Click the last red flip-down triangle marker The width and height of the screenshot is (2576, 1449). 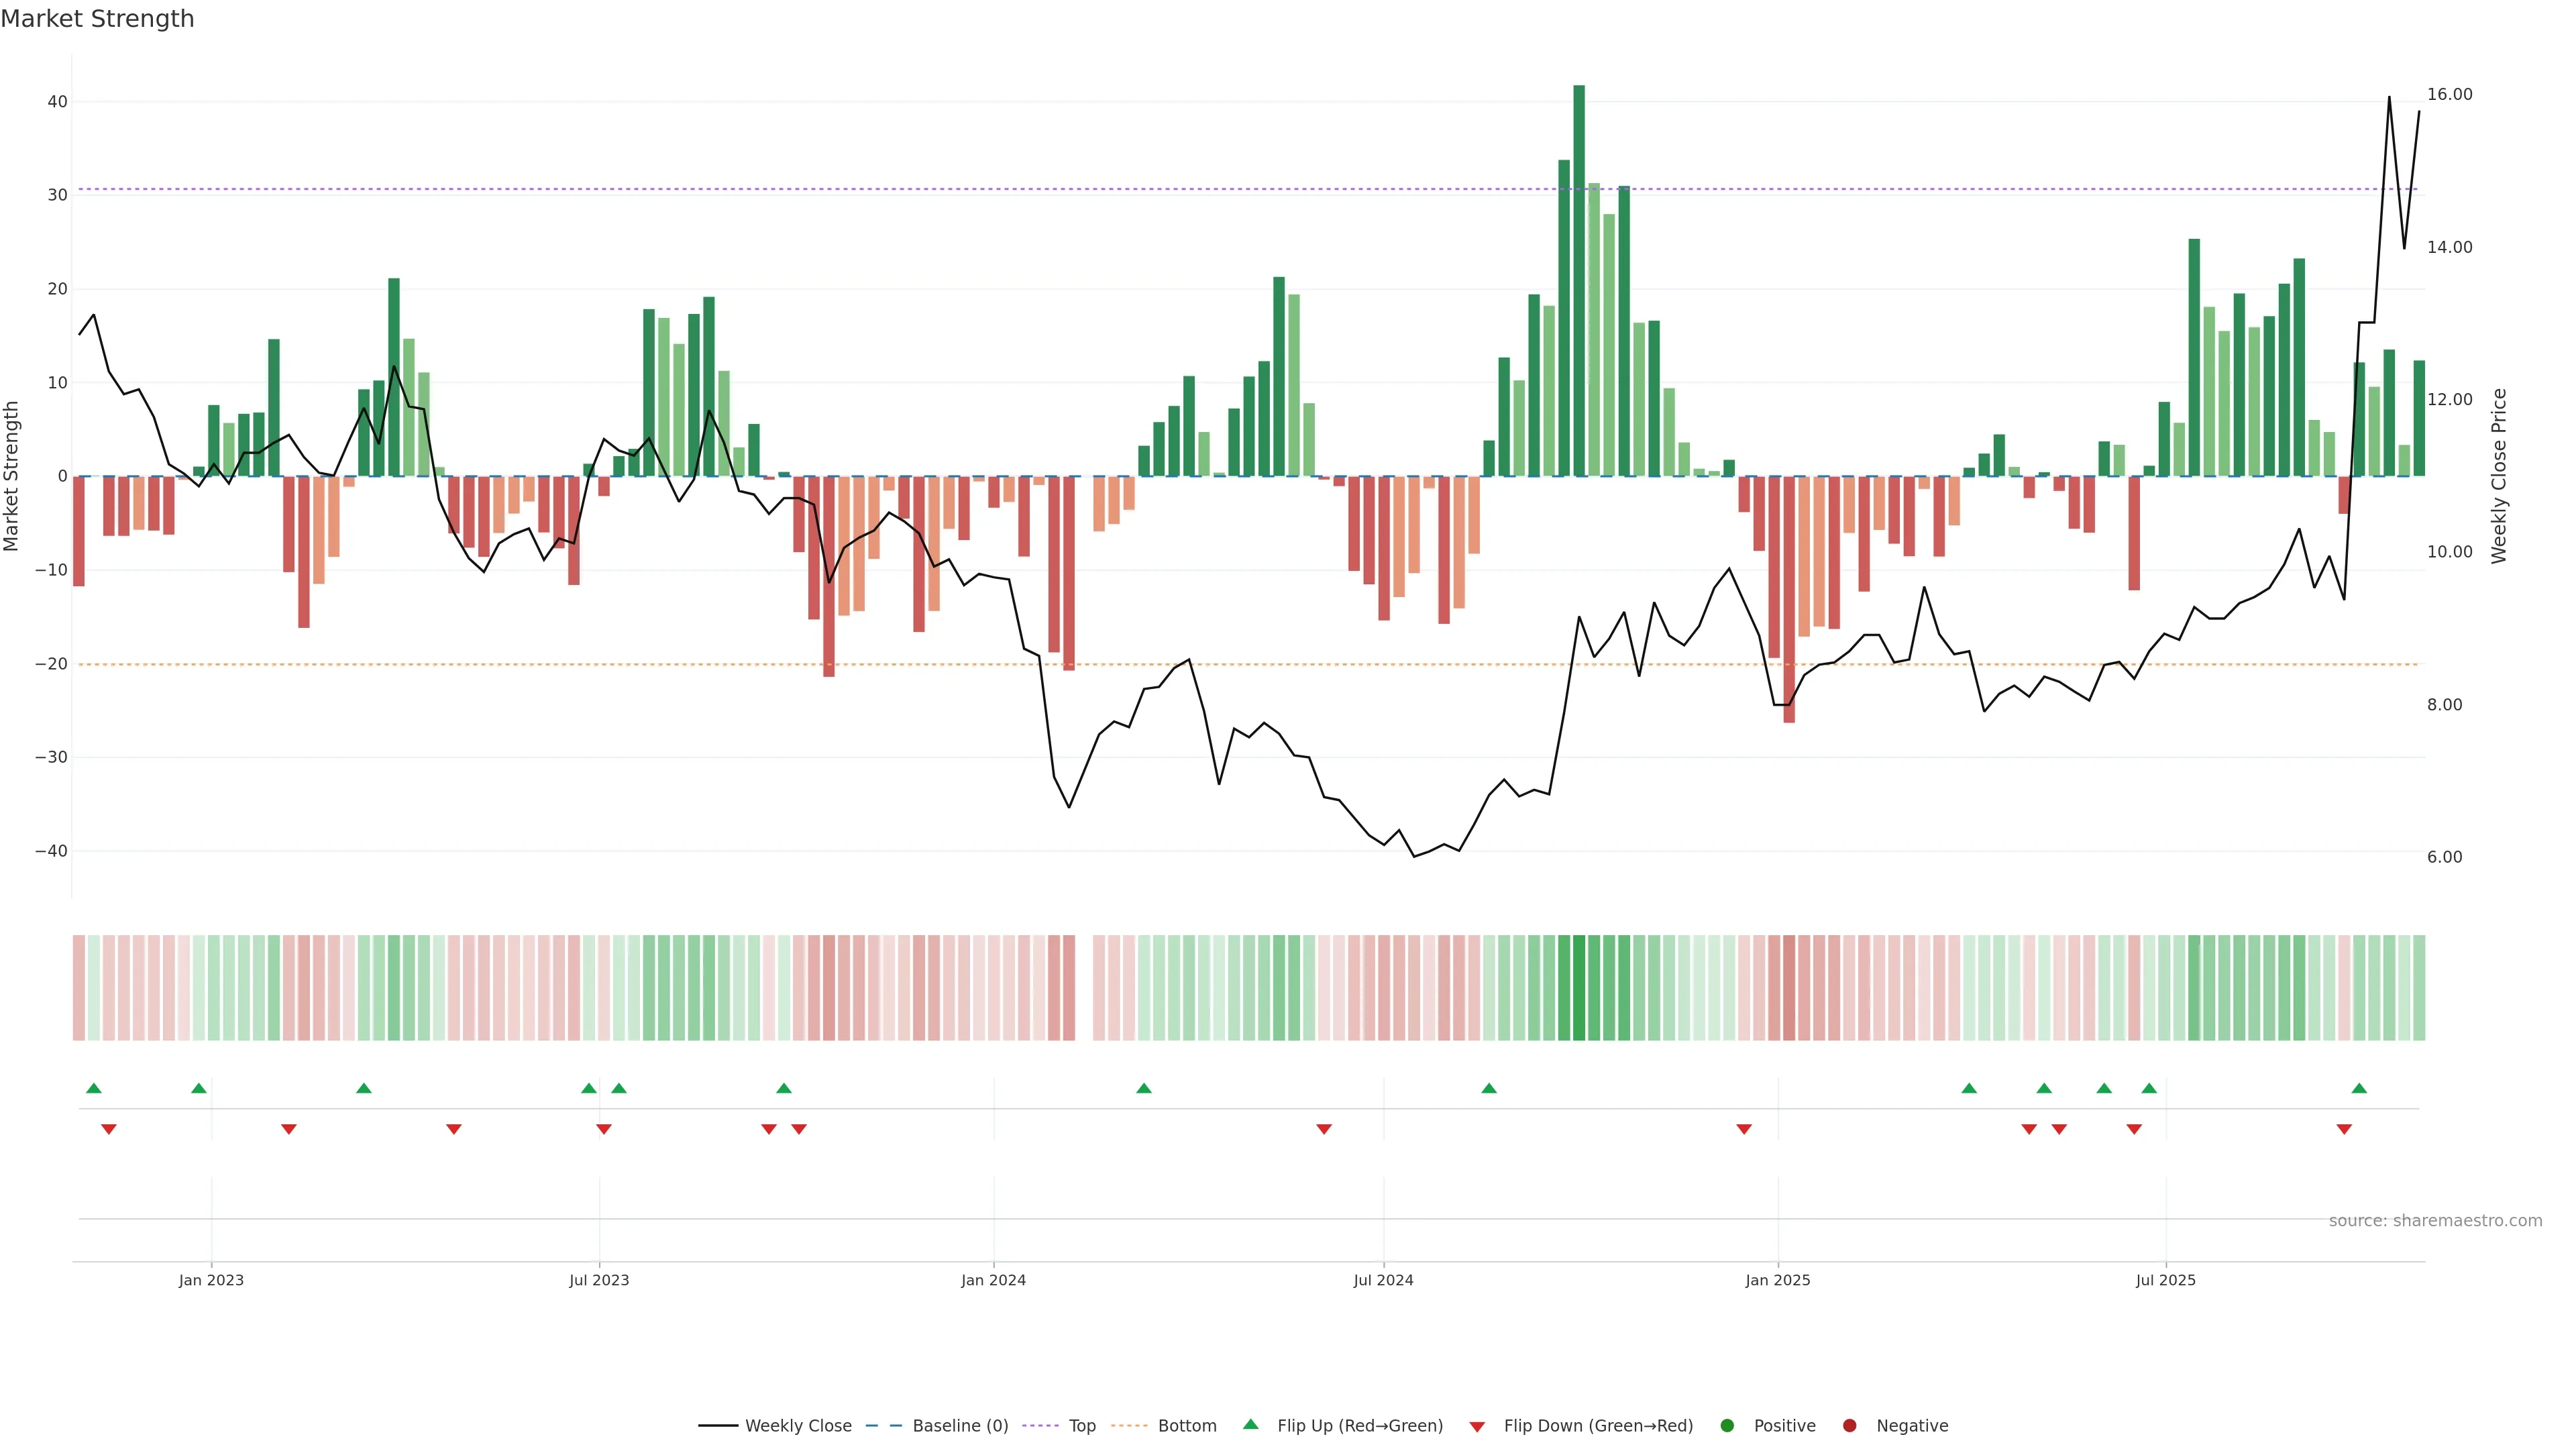2344,1129
